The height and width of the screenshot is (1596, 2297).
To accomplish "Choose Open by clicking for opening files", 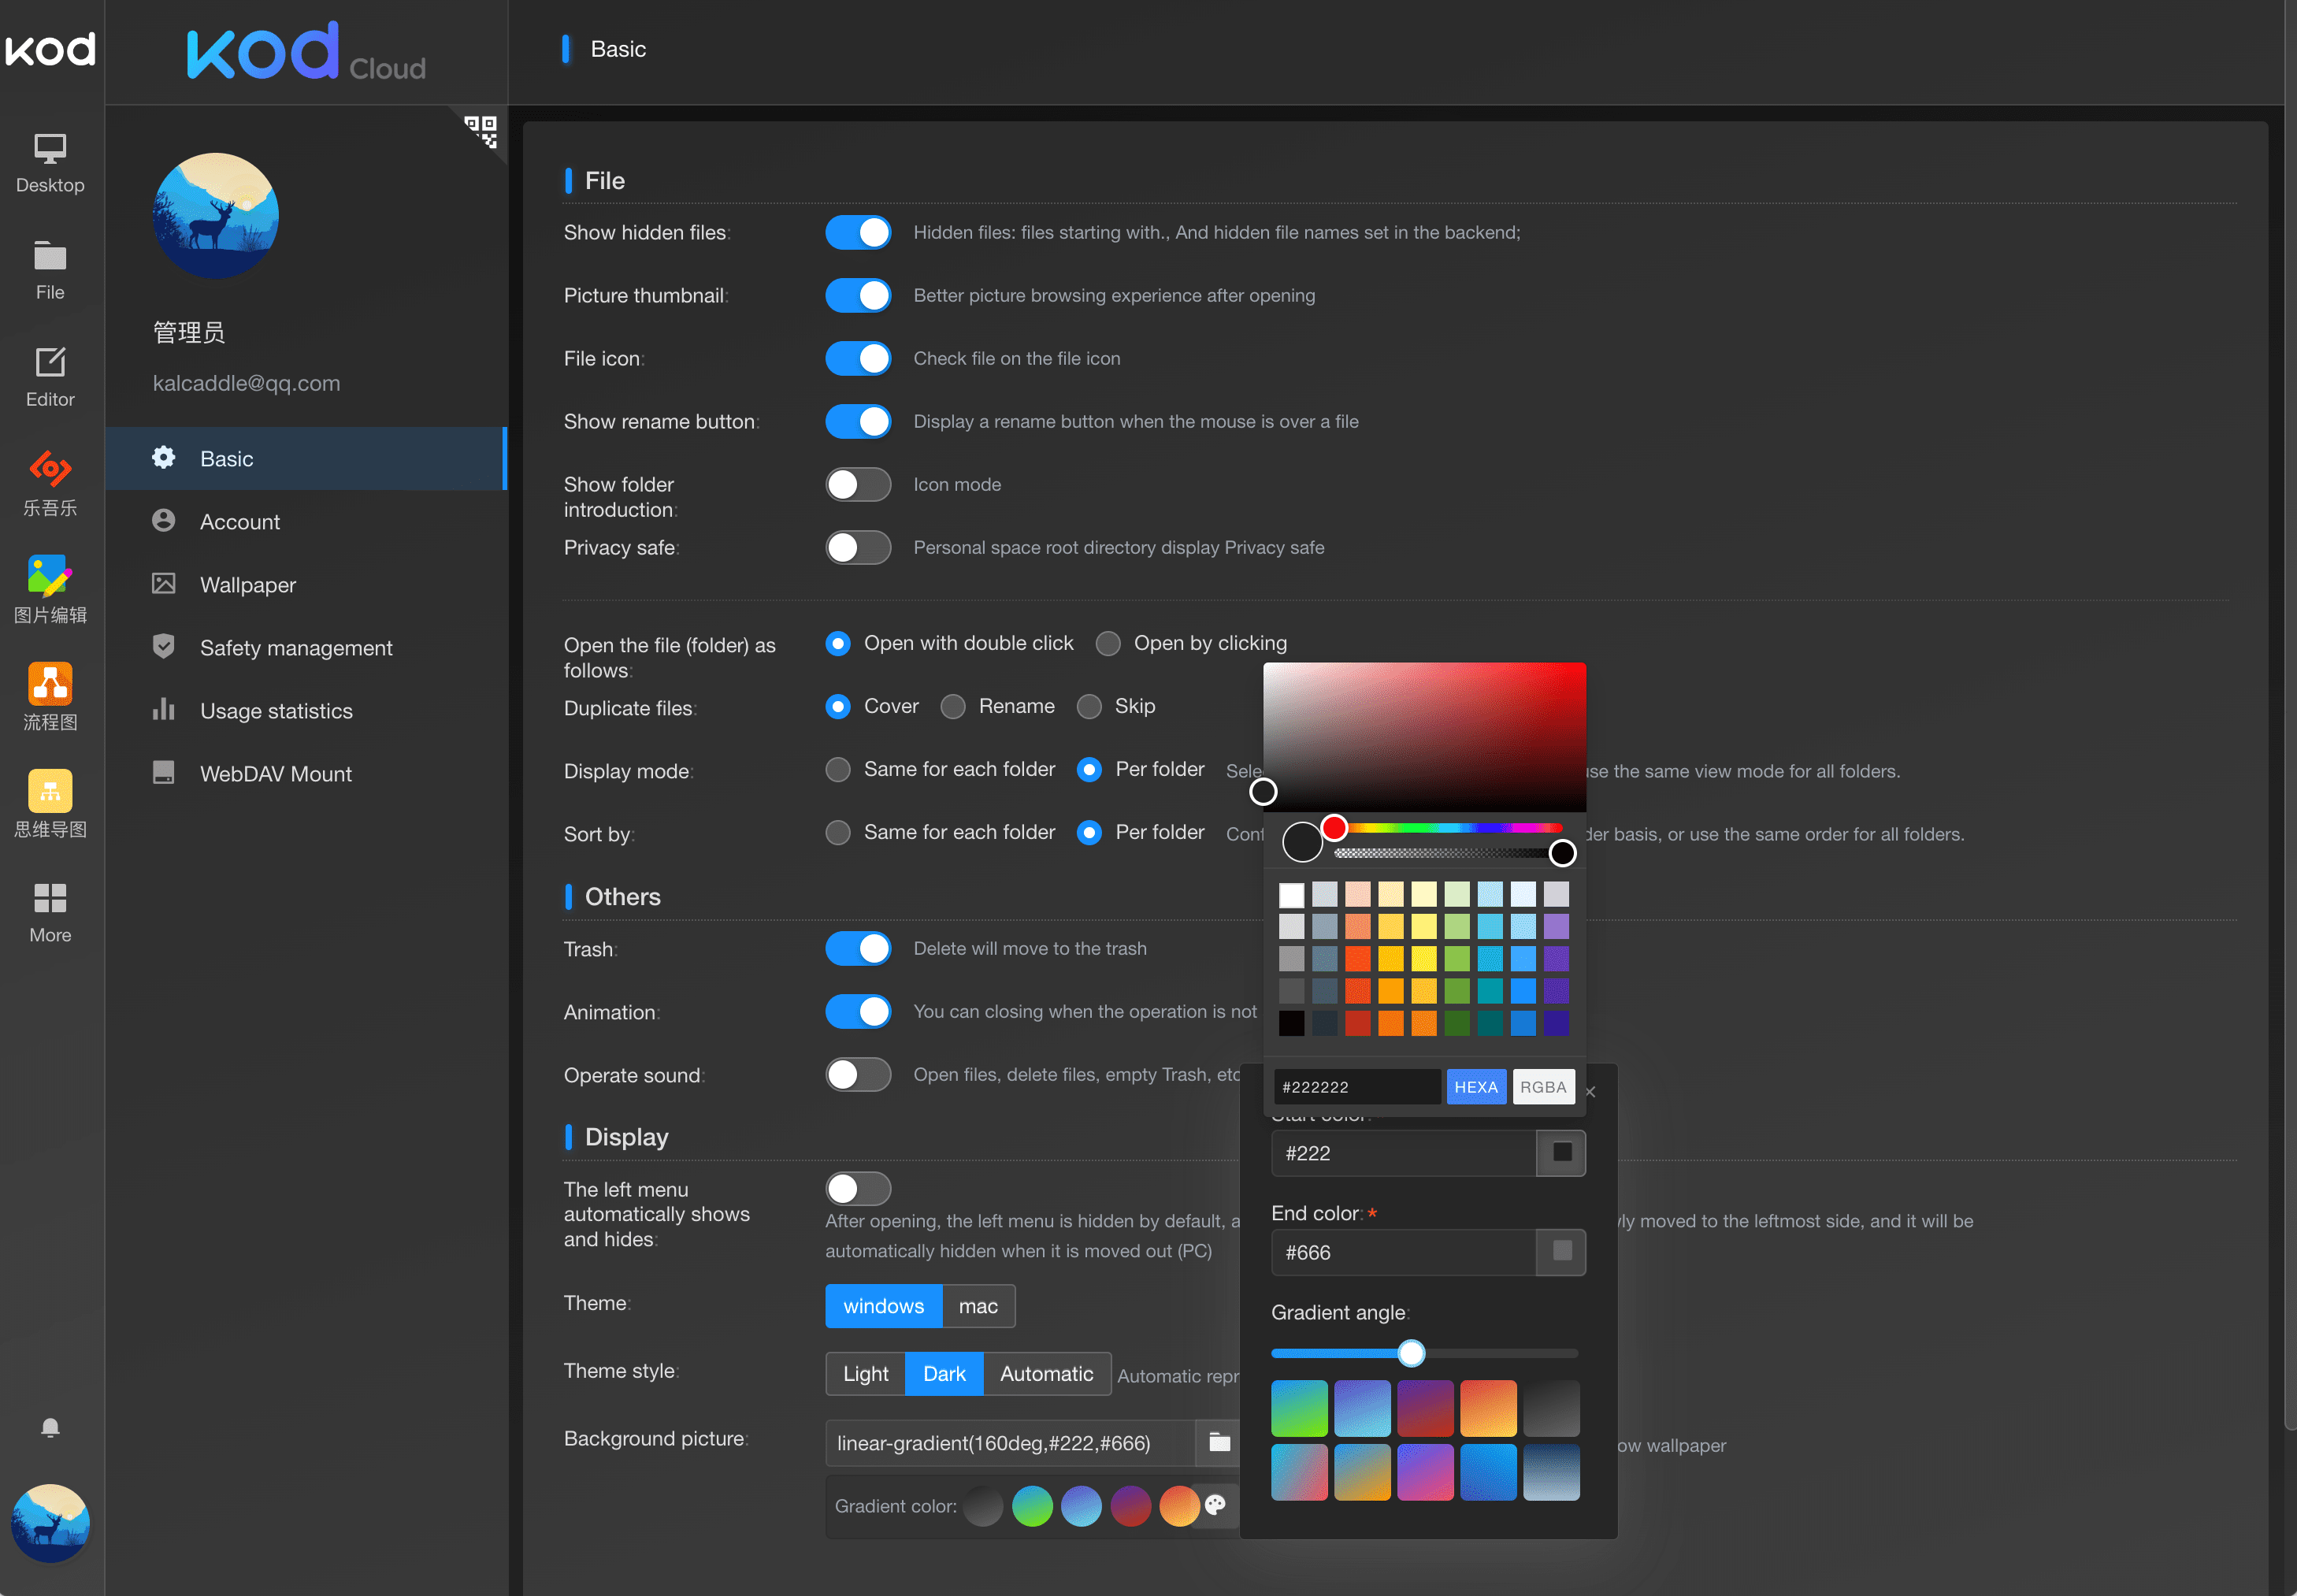I will coord(1108,643).
